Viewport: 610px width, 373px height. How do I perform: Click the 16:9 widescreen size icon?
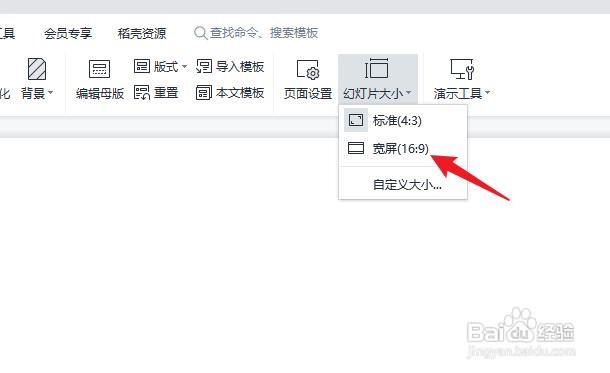356,148
